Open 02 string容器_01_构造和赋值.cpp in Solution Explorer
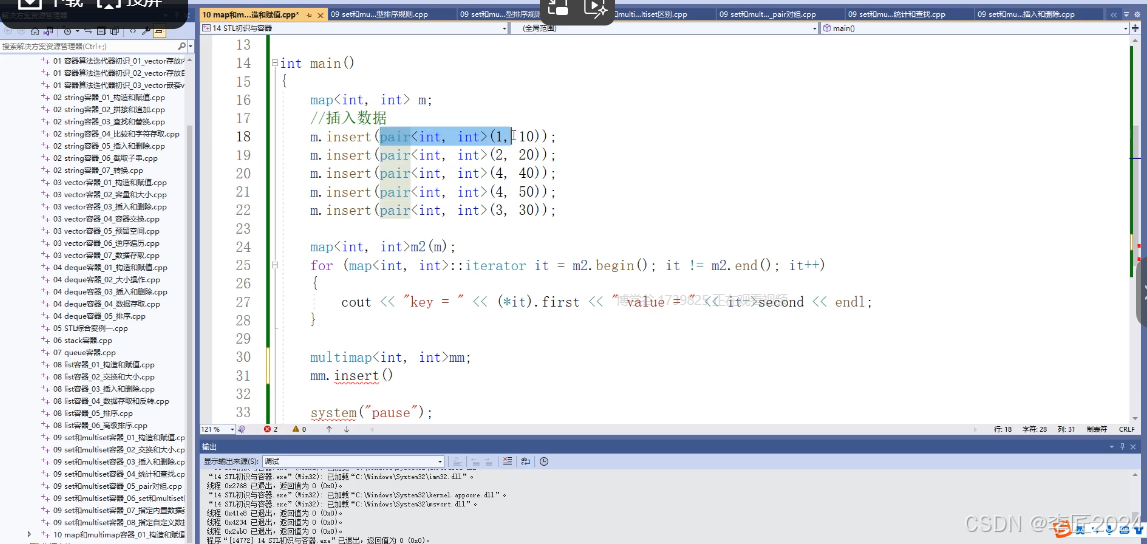 click(x=109, y=97)
